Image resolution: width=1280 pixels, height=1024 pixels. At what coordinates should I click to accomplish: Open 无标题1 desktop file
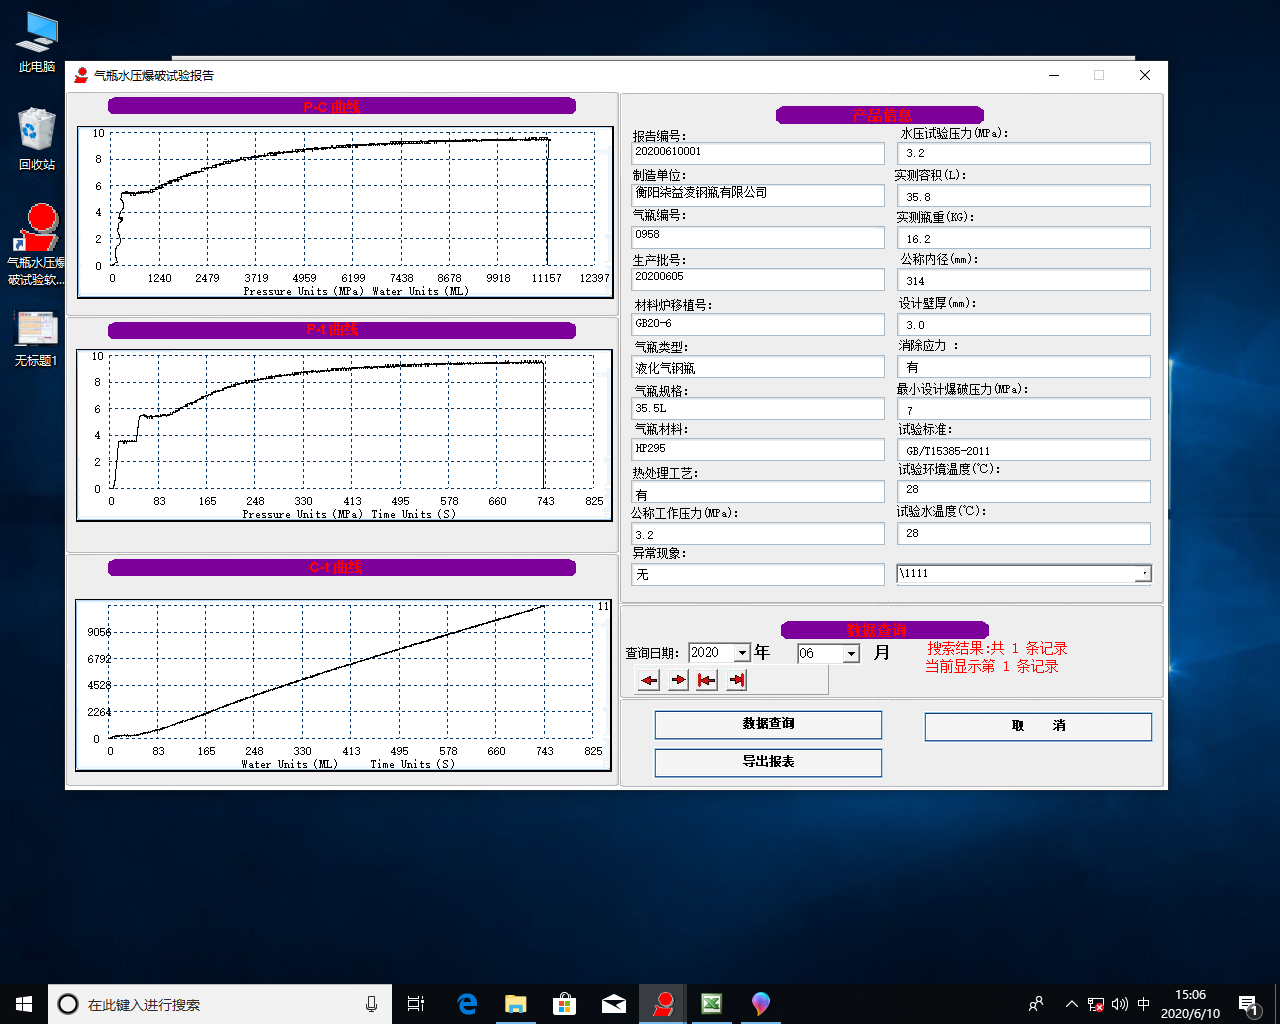click(37, 339)
